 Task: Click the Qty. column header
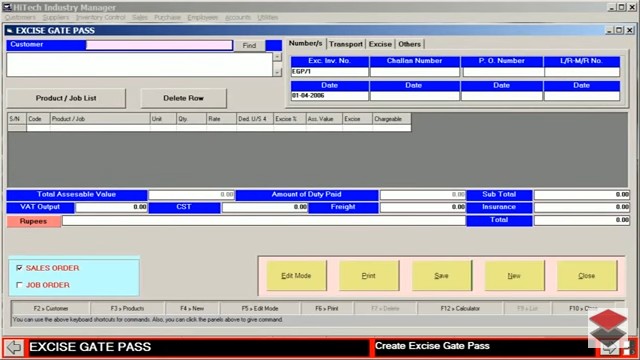[191, 119]
